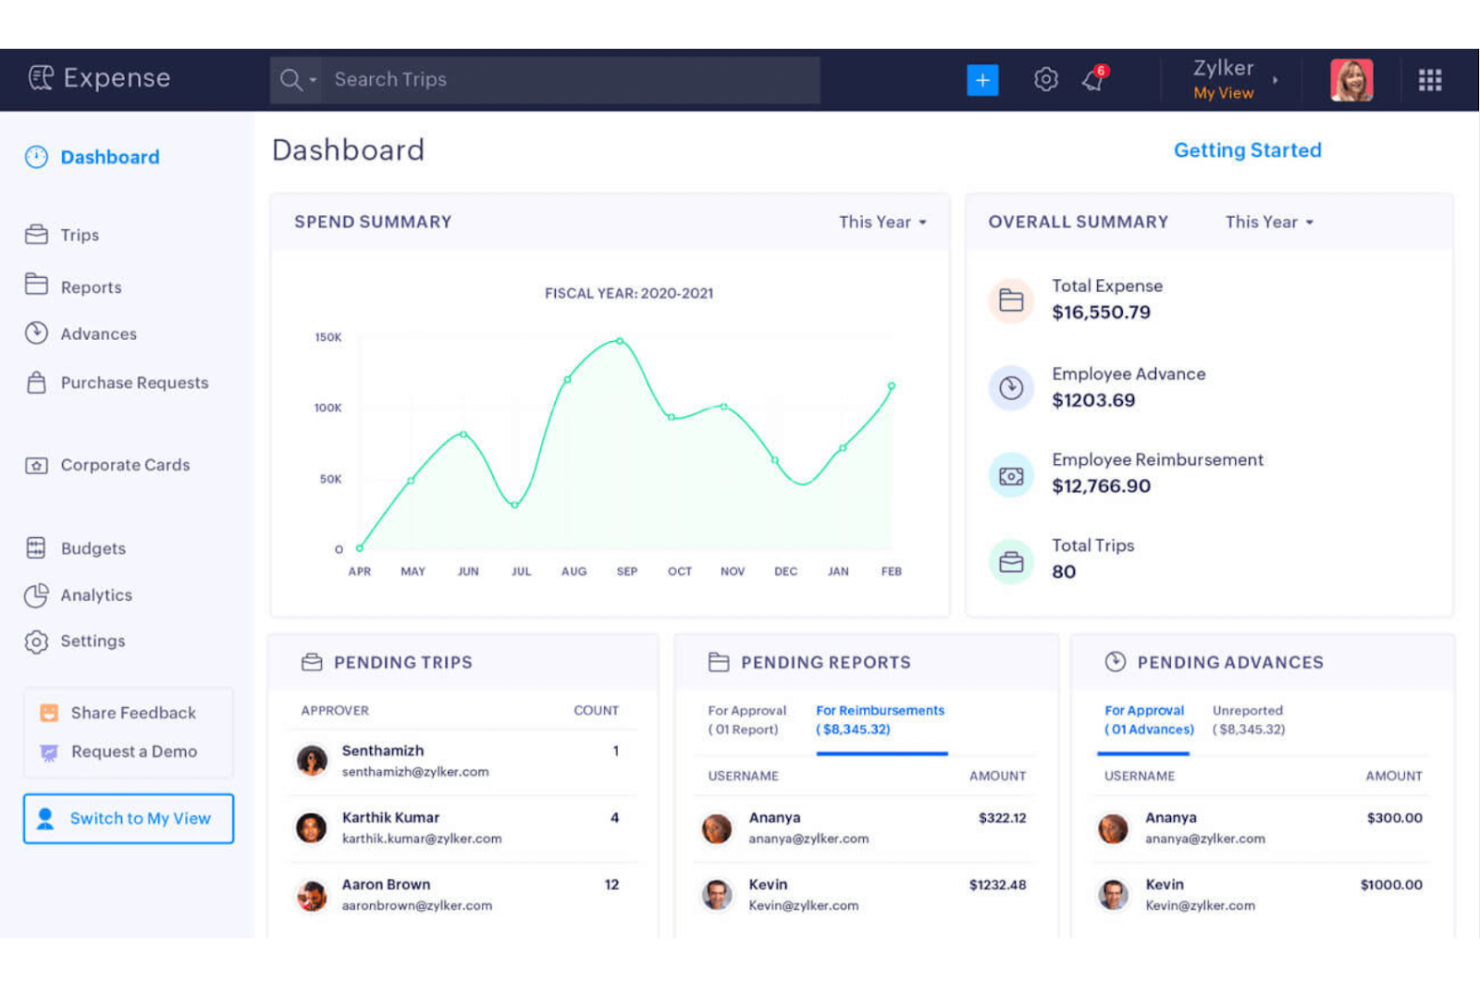The image size is (1480, 987).
Task: Open the Analytics section
Action: coord(95,595)
